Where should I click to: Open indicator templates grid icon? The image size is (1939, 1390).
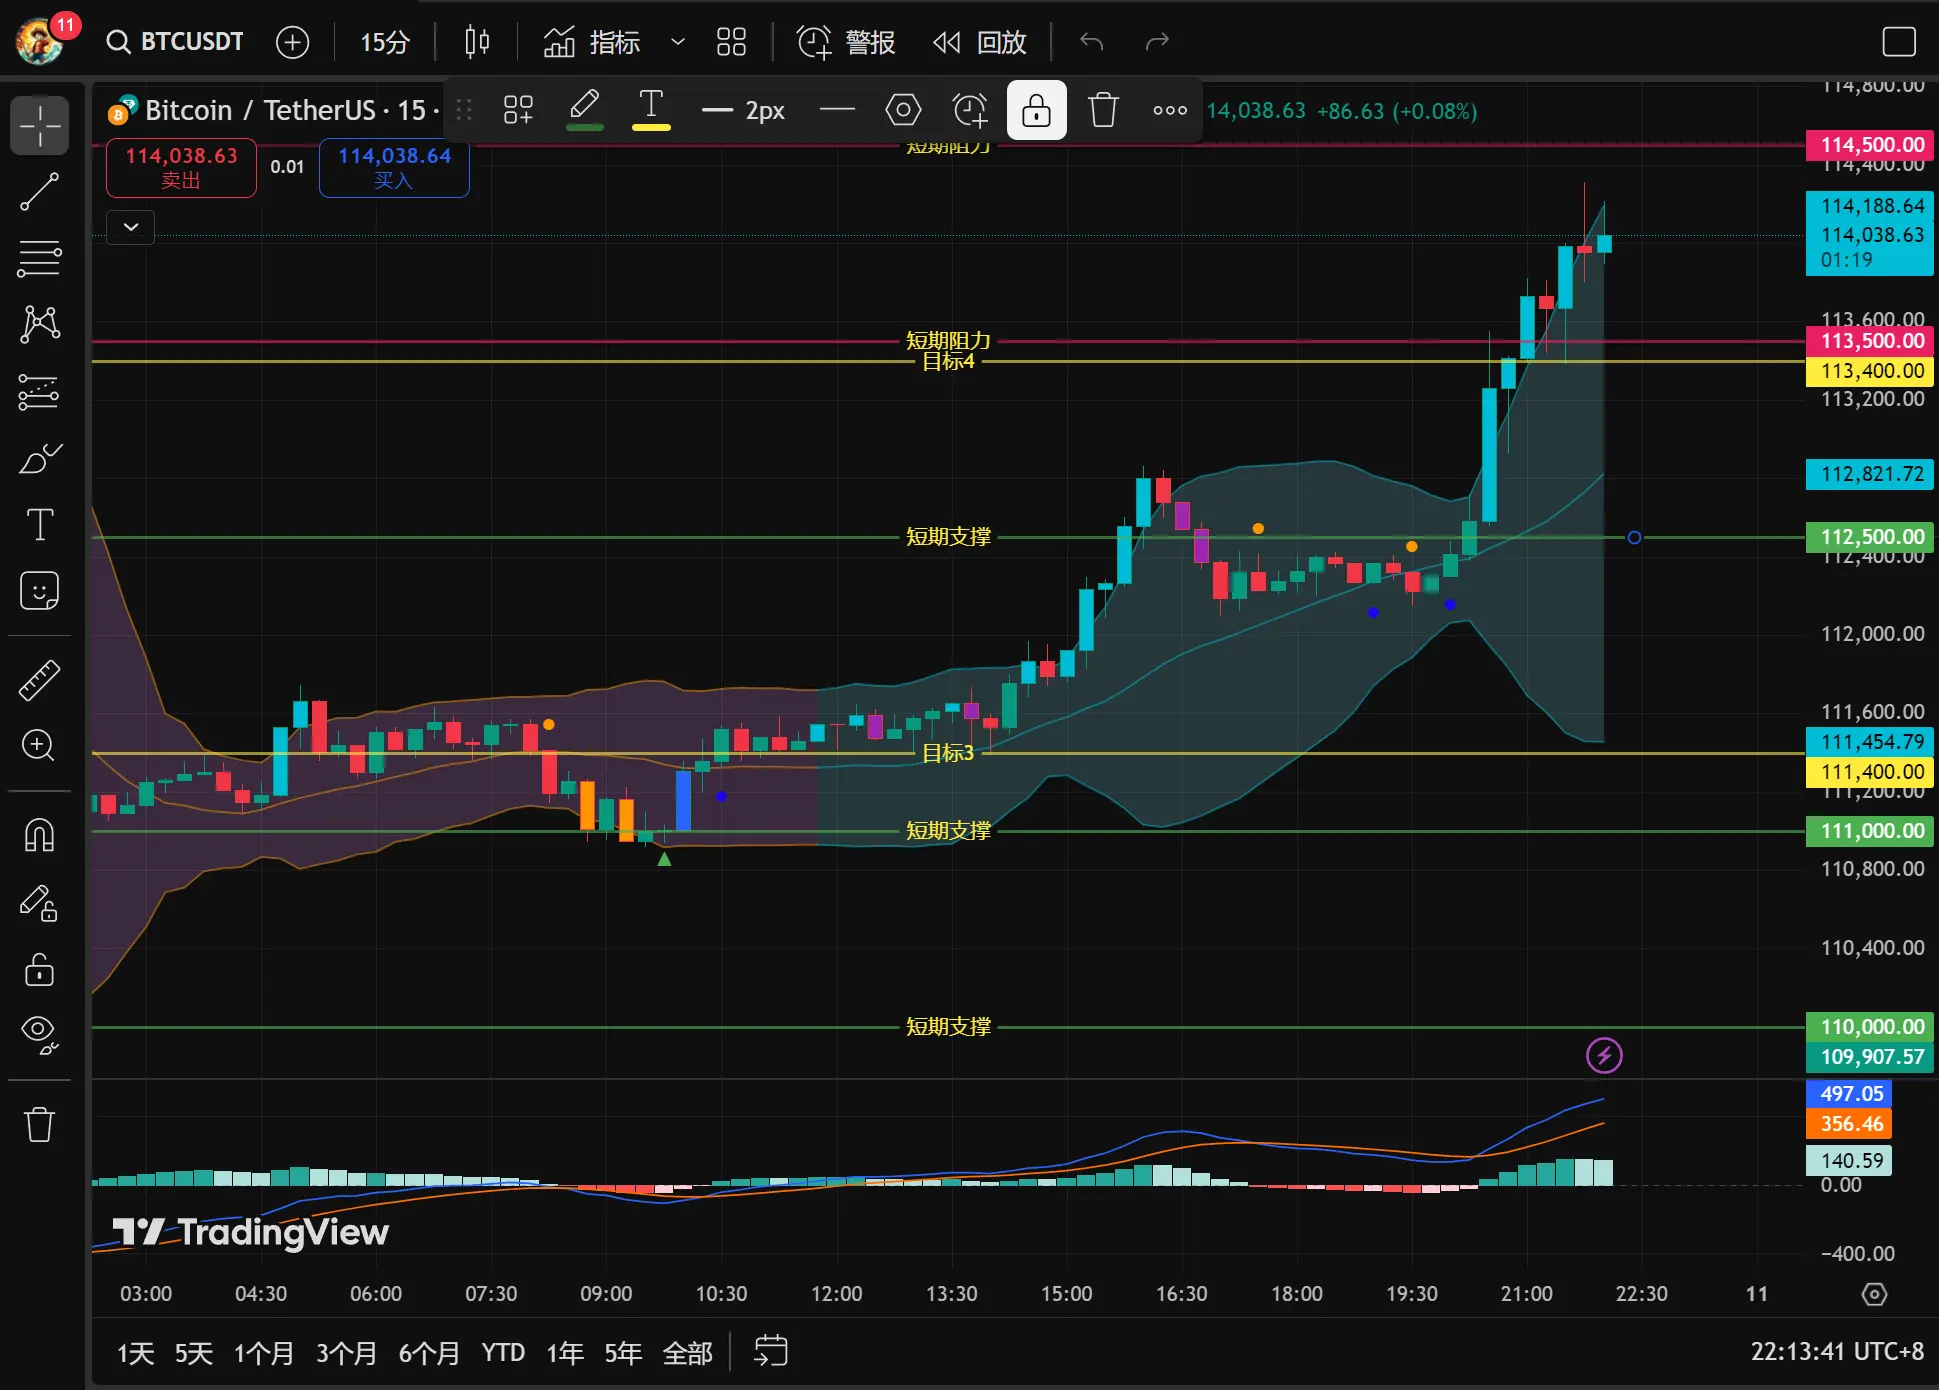(x=731, y=42)
